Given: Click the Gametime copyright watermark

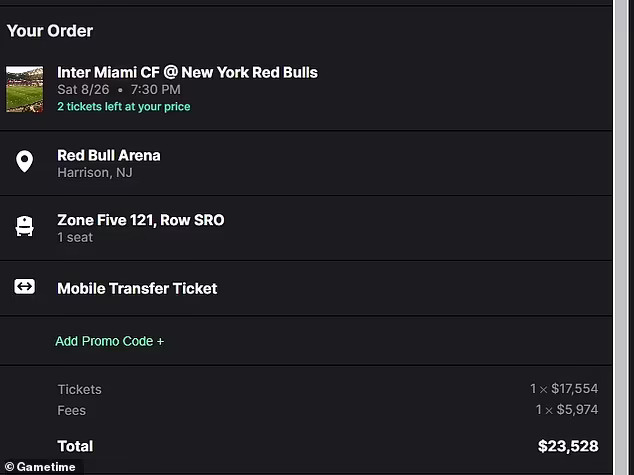Looking at the screenshot, I should coord(40,467).
